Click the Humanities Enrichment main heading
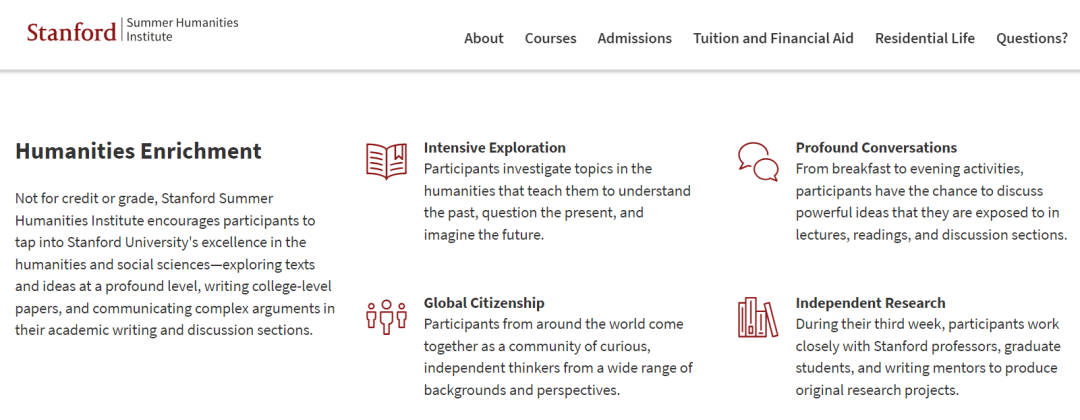Viewport: 1080px width, 420px height. [x=138, y=151]
